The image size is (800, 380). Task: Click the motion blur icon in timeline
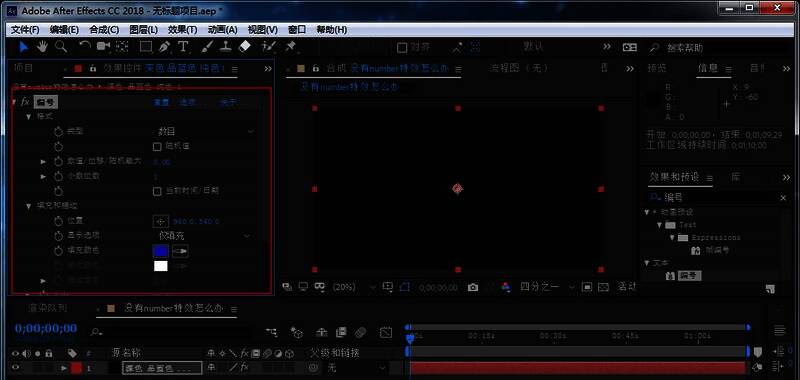[x=360, y=333]
